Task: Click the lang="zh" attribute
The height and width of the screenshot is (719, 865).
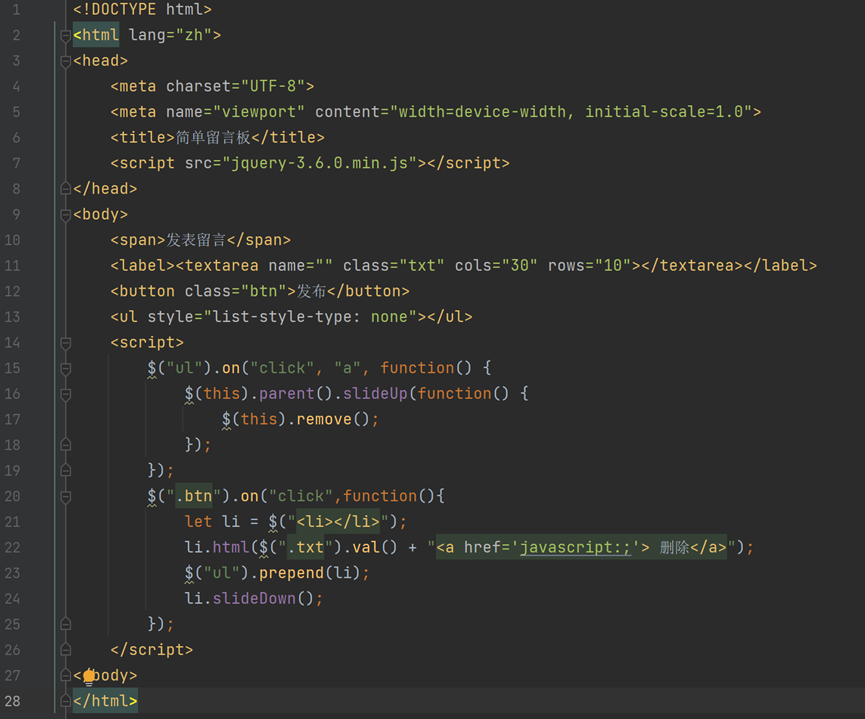Action: (170, 35)
